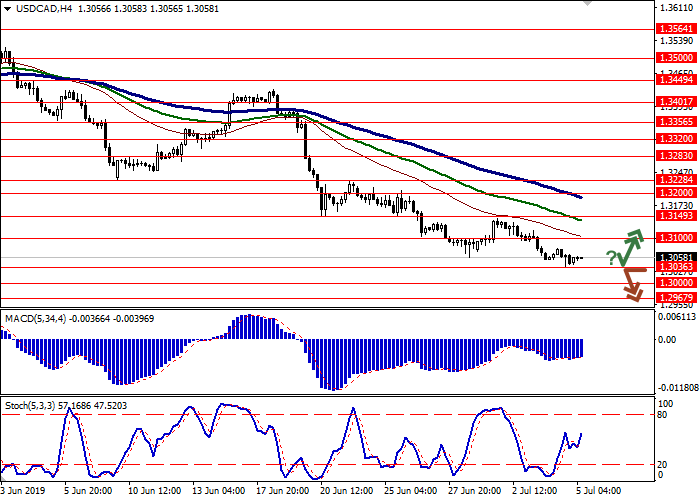
Task: Select the 1.30000 support level label
Action: 671,283
